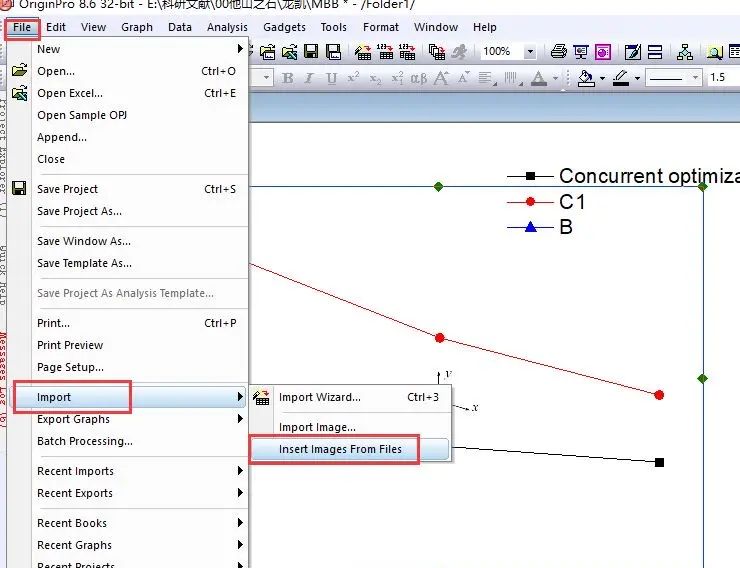740x568 pixels.
Task: Expand the Recent Exports submenu
Action: [x=140, y=493]
